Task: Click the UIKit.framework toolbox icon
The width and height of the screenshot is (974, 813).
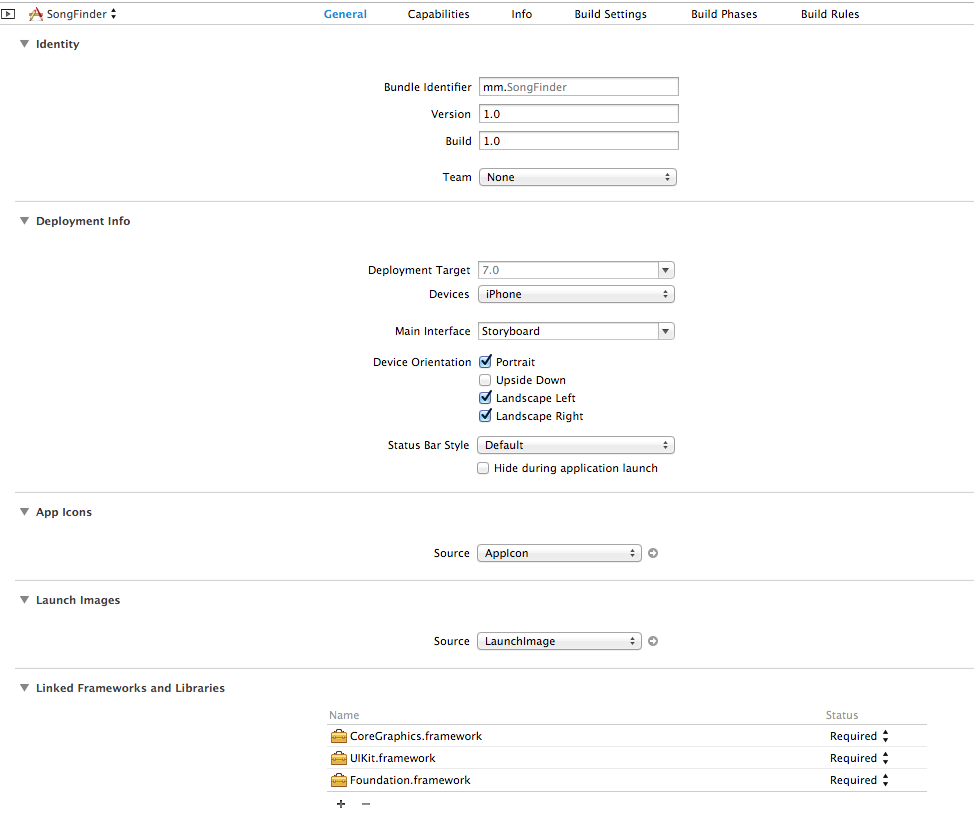Action: (x=339, y=758)
